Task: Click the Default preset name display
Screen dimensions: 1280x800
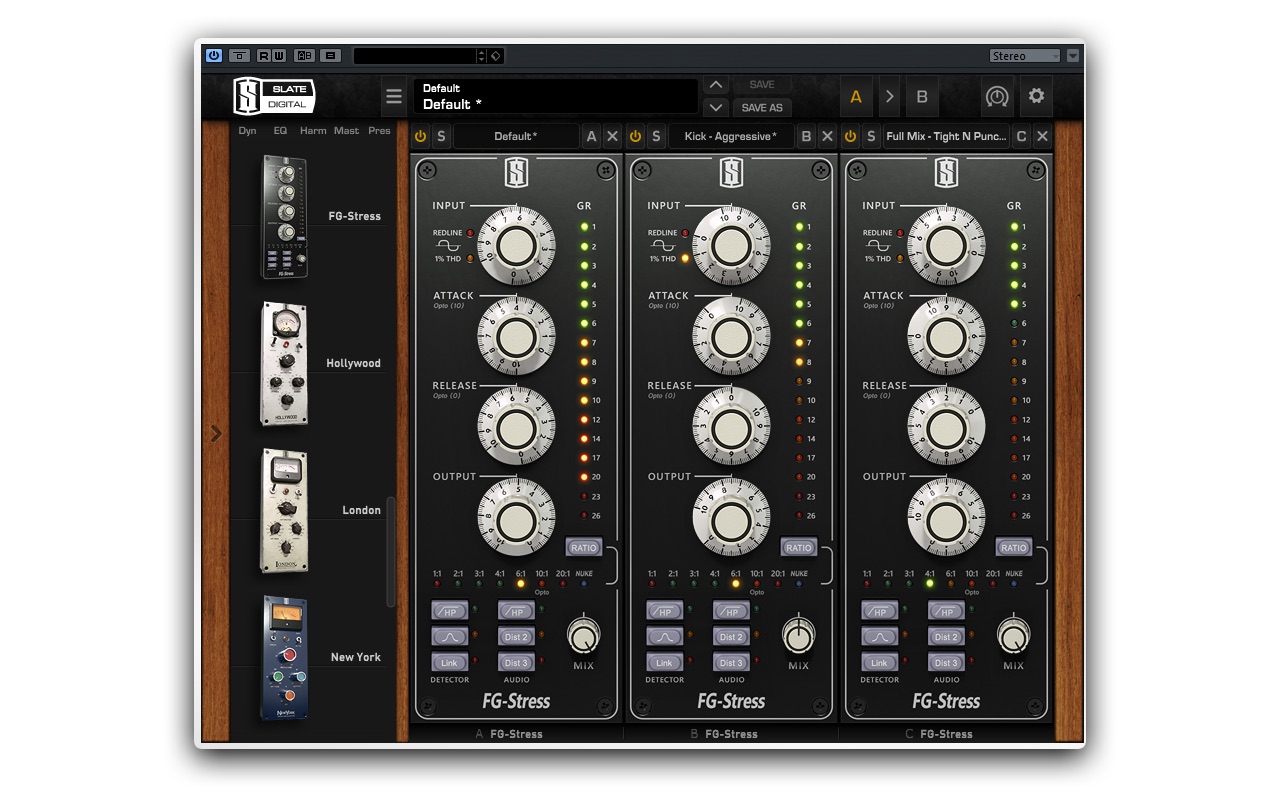Action: (x=556, y=96)
